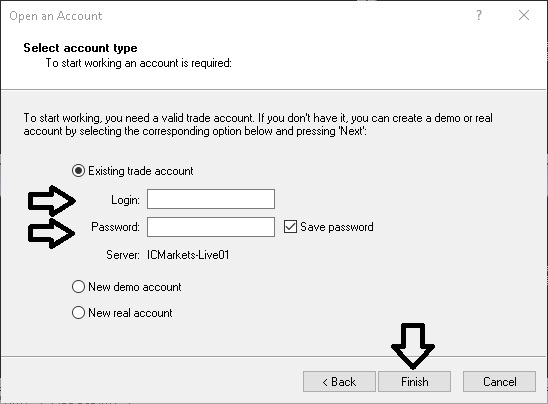Image resolution: width=548 pixels, height=404 pixels.
Task: Close the Open an Account dialog
Action: tap(524, 15)
